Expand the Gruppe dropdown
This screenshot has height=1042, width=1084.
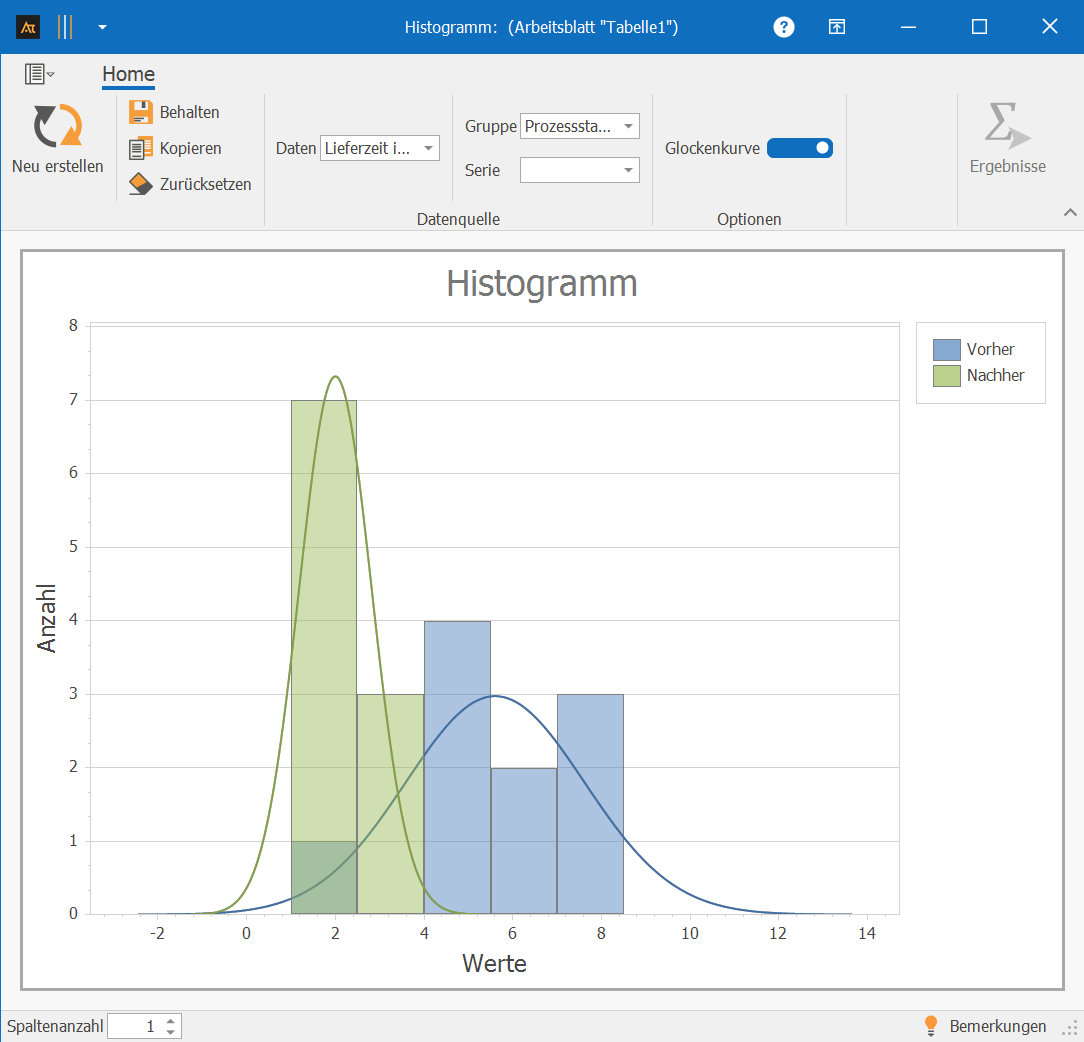pyautogui.click(x=628, y=126)
